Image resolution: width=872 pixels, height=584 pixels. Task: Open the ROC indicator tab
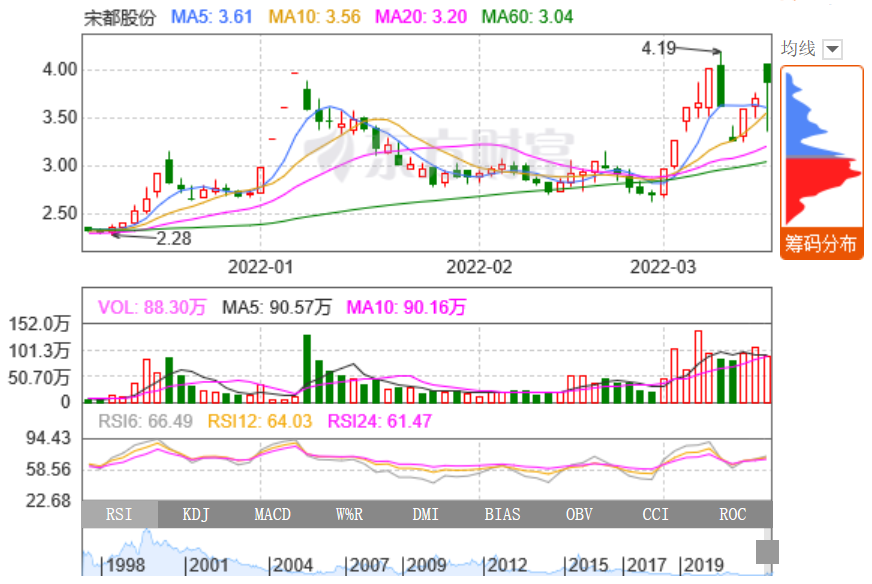click(x=733, y=514)
